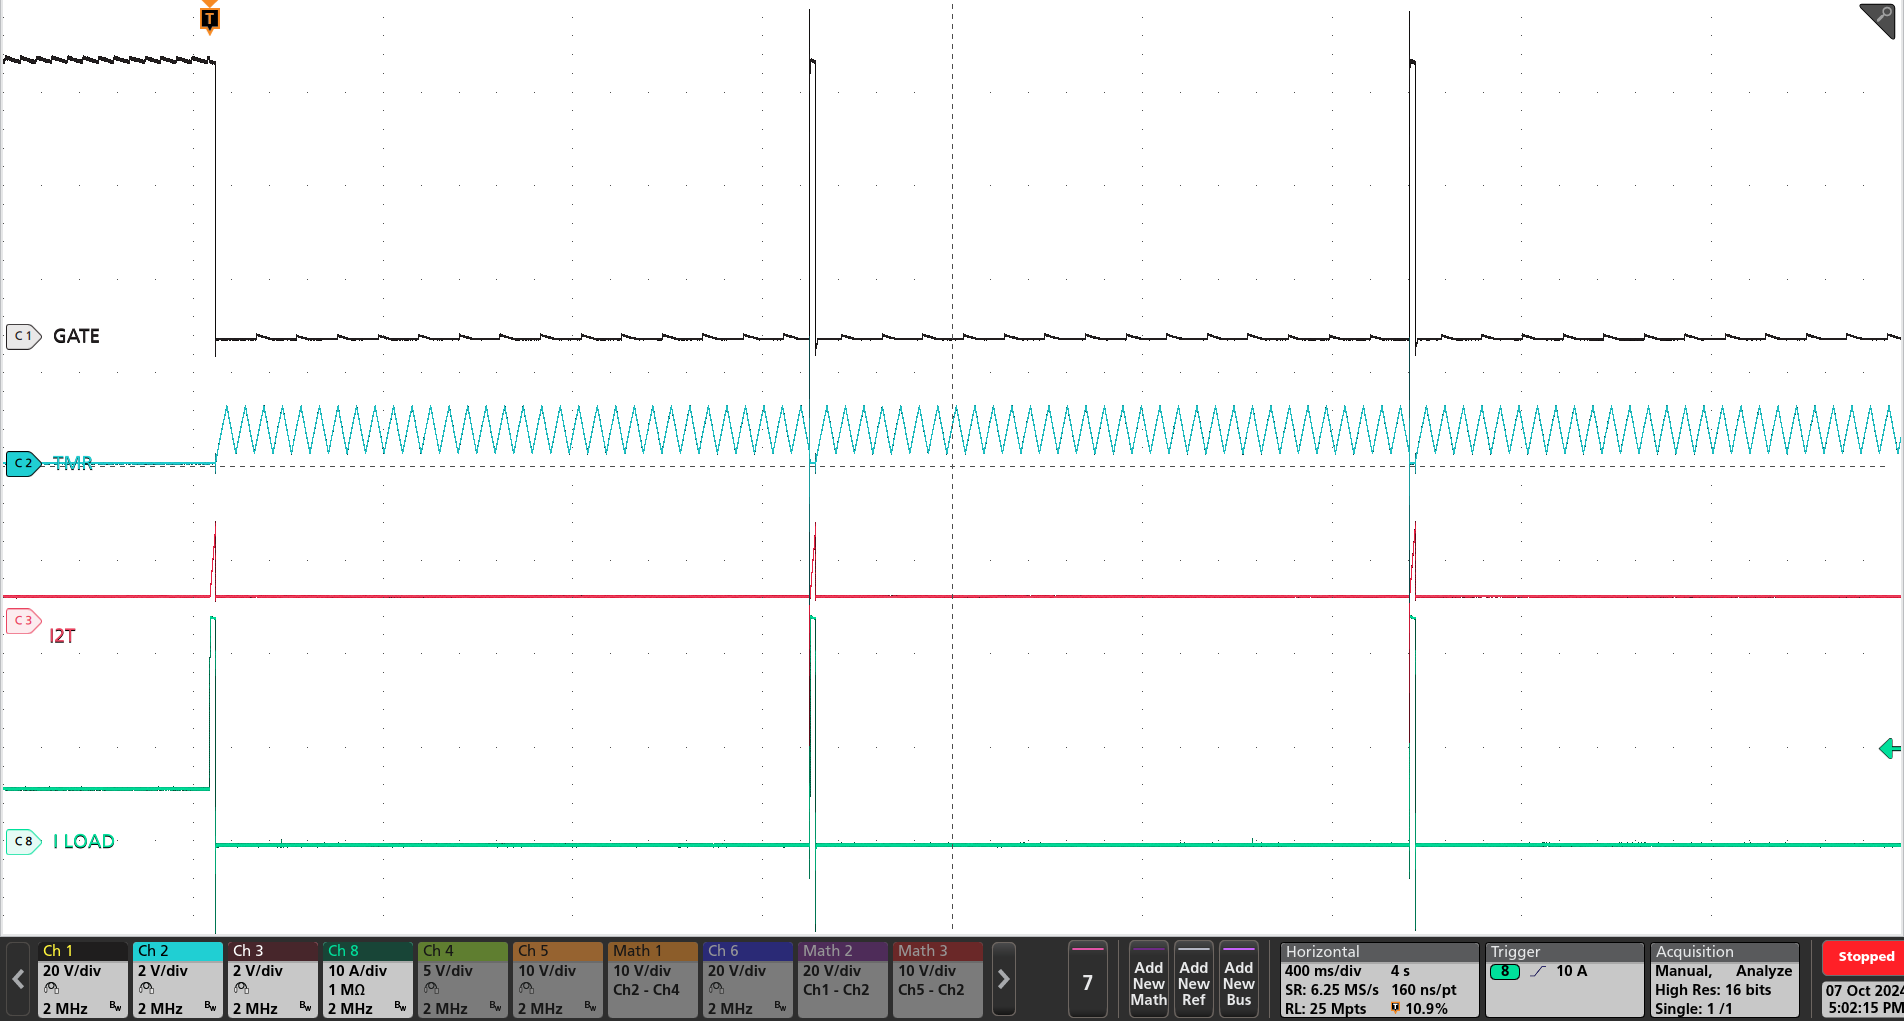
Task: Click the Add New Bus button
Action: pos(1238,980)
